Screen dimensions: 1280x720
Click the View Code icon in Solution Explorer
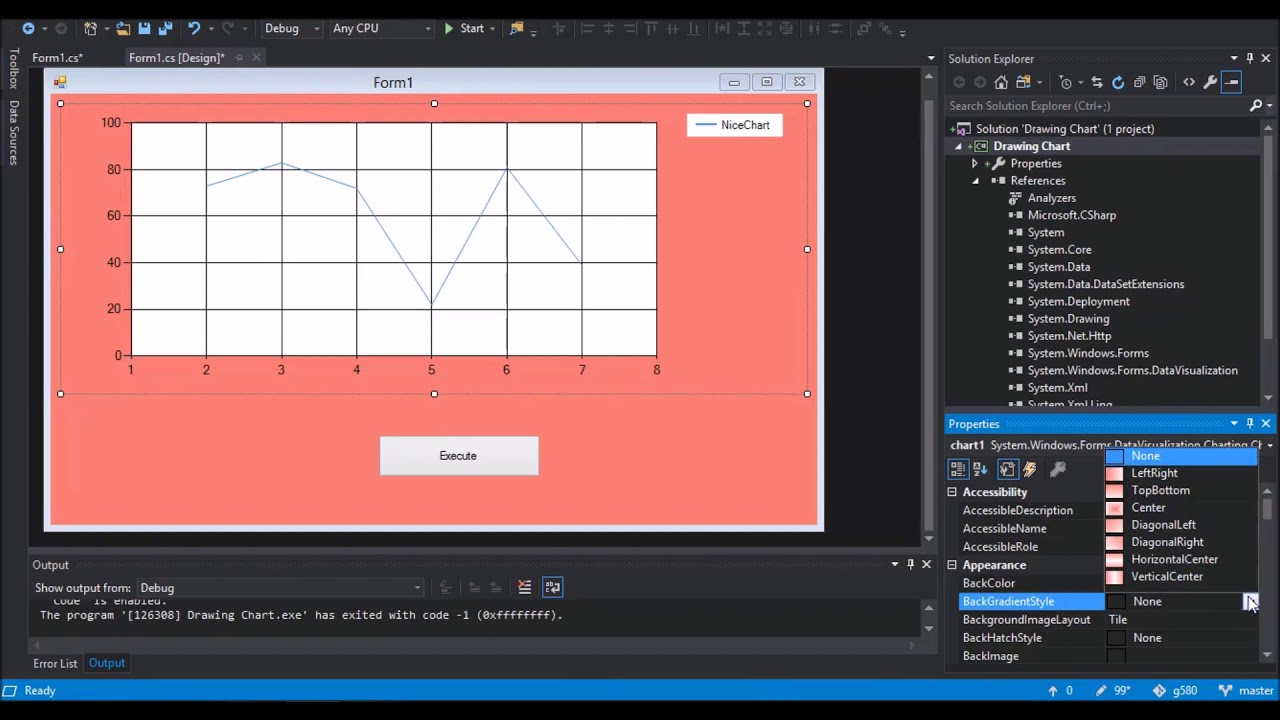pyautogui.click(x=1189, y=82)
